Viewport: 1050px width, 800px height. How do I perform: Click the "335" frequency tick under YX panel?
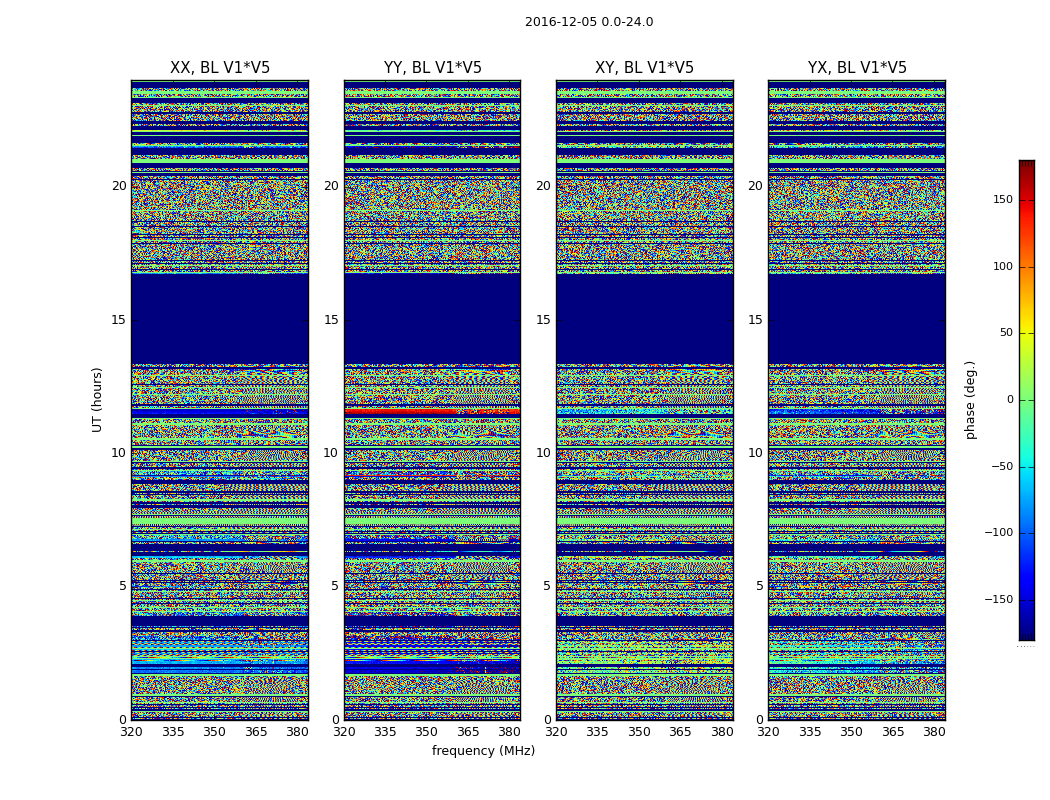[810, 732]
